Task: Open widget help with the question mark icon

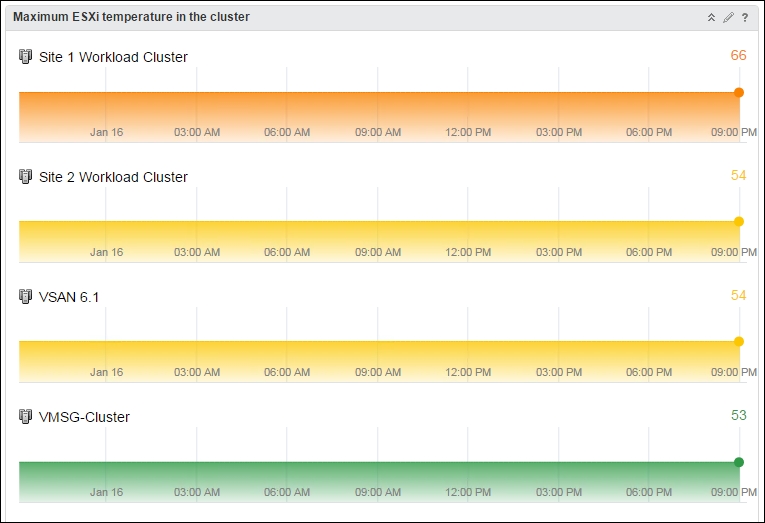Action: click(x=745, y=18)
